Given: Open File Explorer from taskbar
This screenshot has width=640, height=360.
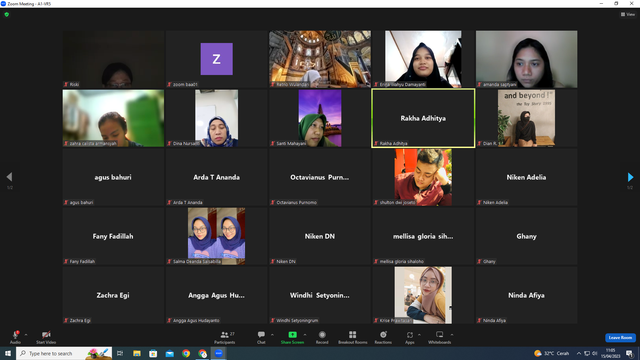Looking at the screenshot, I should click(137, 353).
